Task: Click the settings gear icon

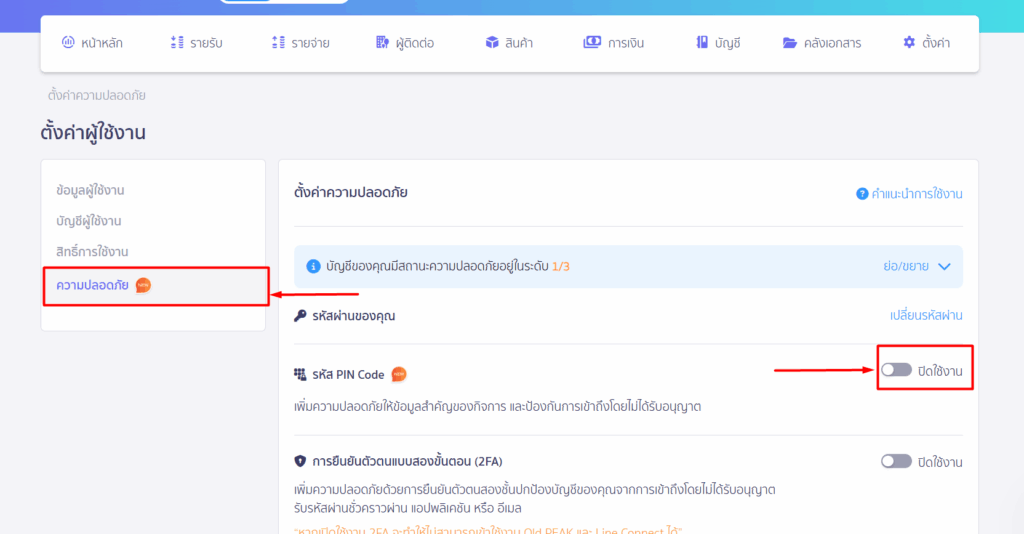Action: (909, 43)
